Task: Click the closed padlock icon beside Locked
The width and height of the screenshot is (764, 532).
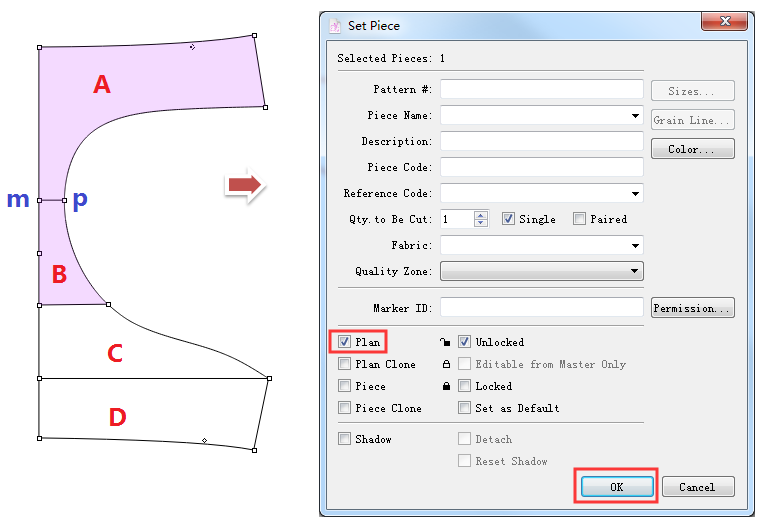Action: point(445,386)
